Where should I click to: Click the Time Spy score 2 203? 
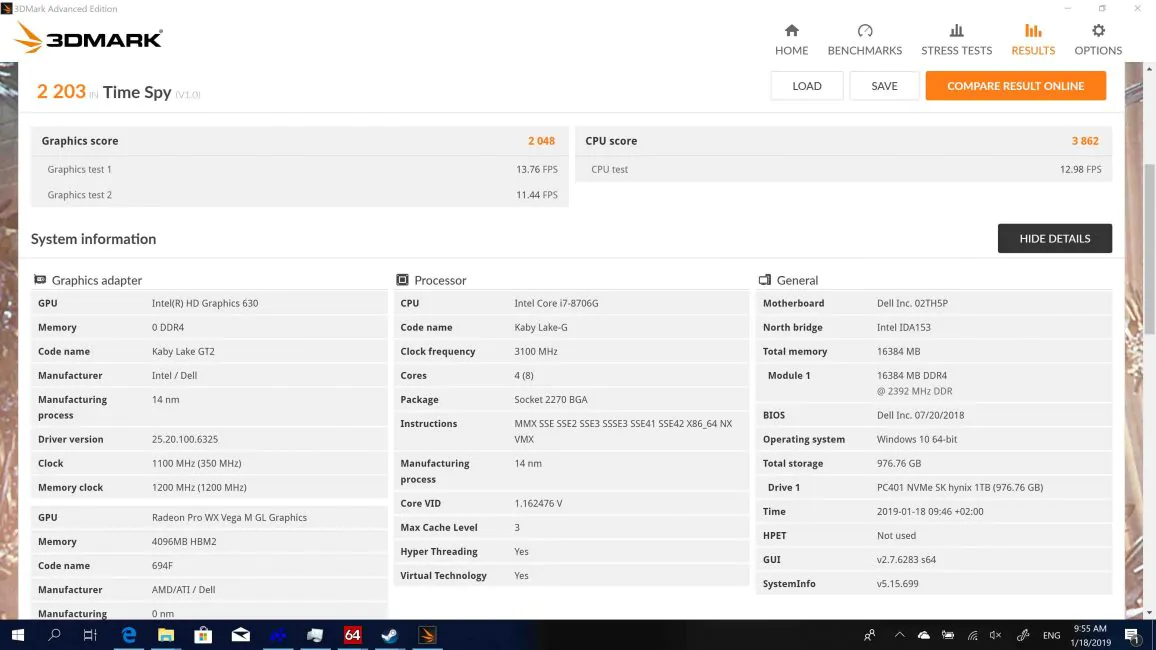[x=61, y=91]
